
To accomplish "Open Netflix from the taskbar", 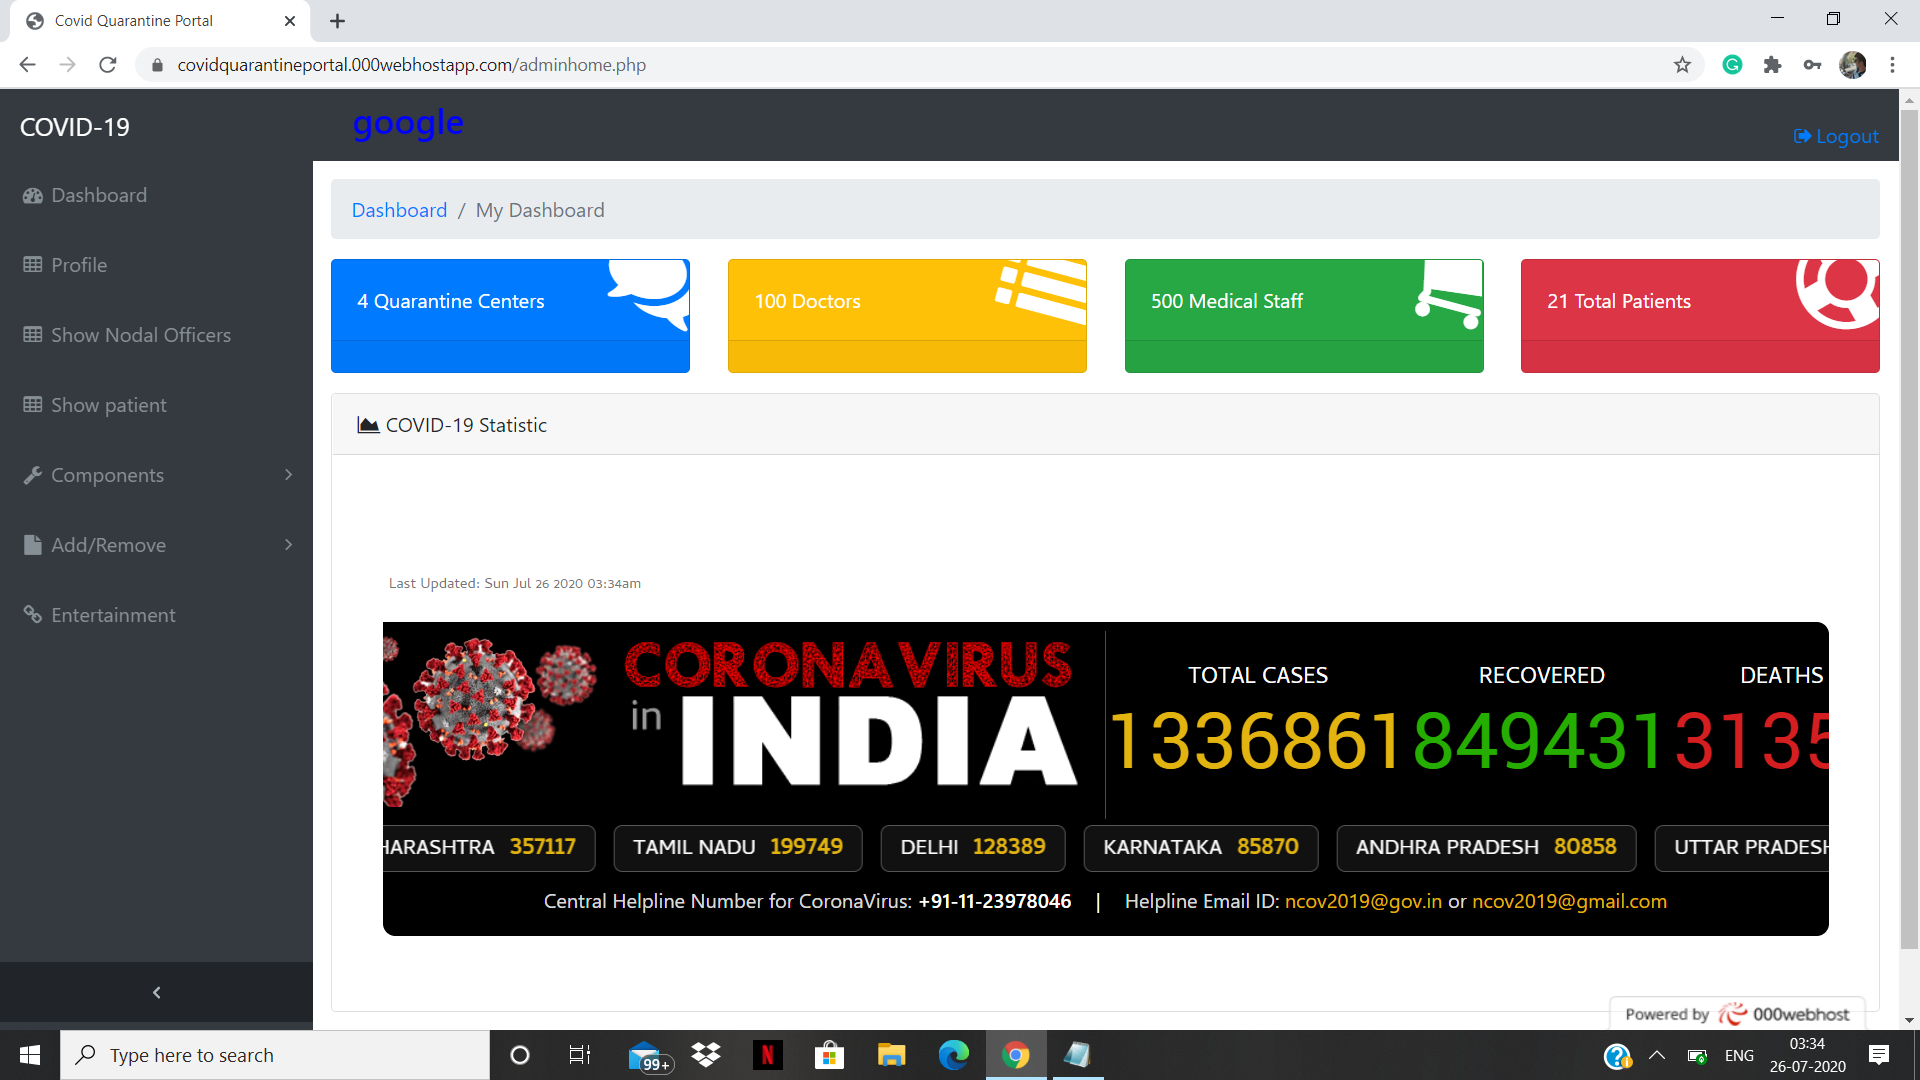I will 767,1055.
